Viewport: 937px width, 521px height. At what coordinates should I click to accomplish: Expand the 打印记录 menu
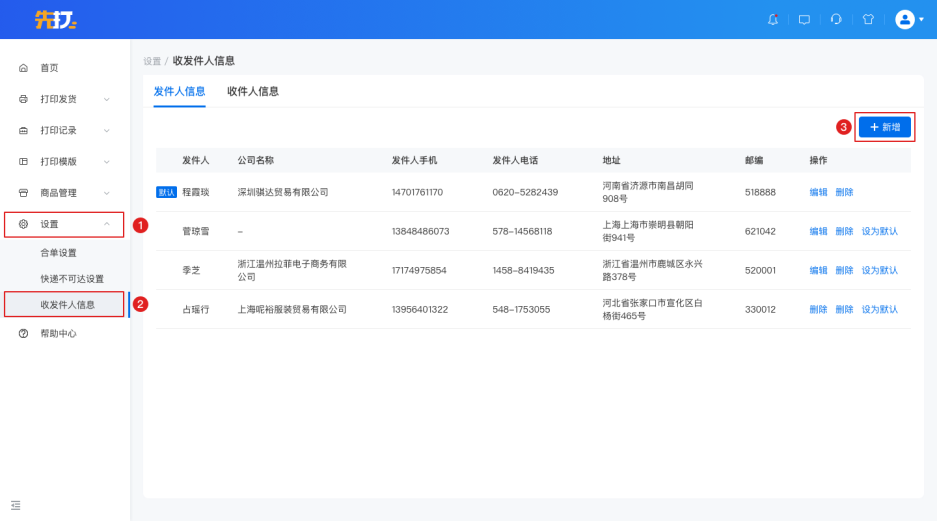[65, 130]
